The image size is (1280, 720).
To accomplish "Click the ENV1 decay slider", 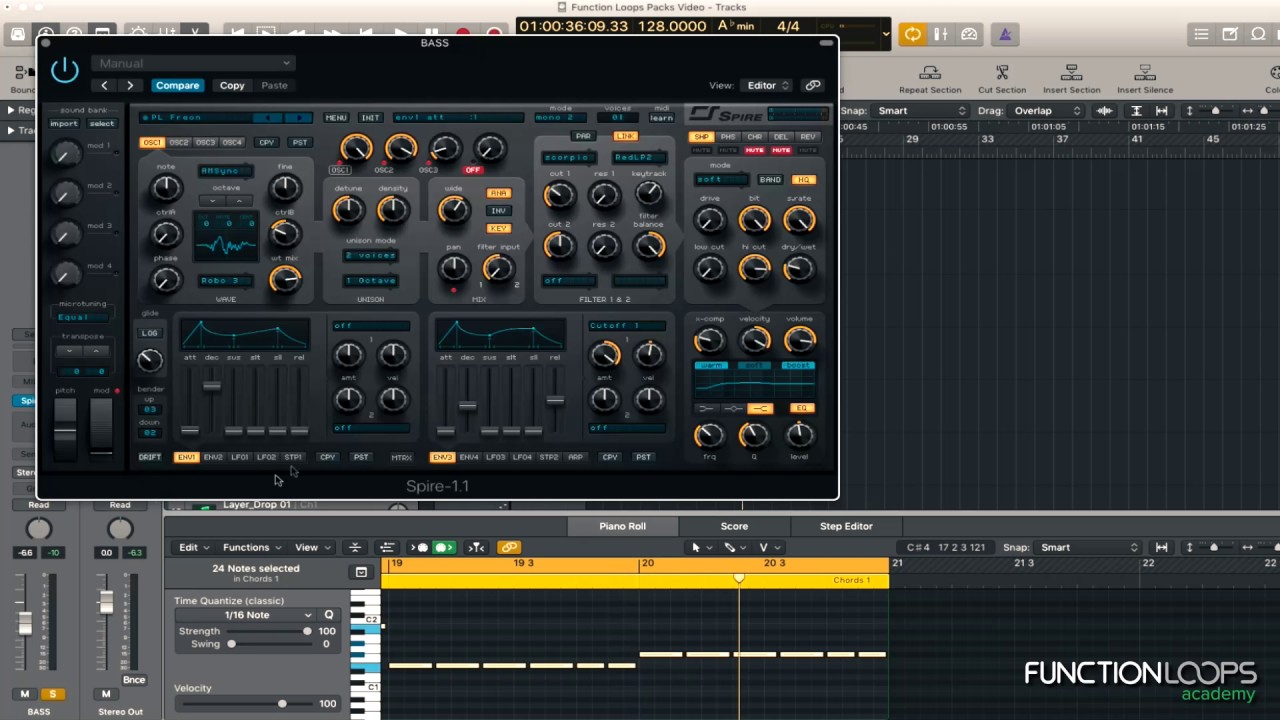I will tap(211, 385).
